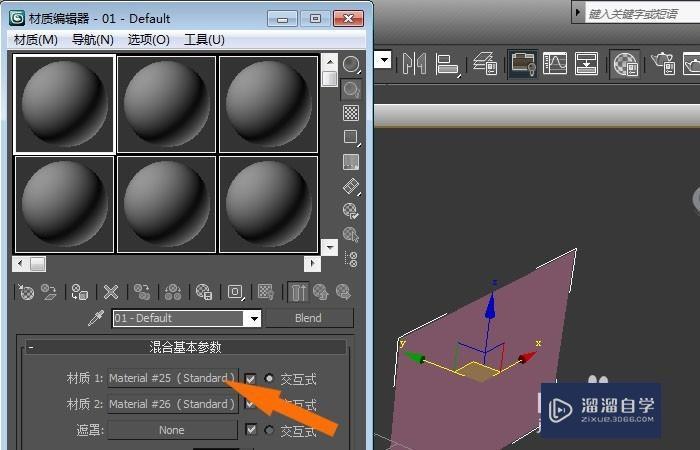700x450 pixels.
Task: Click the Put to Library icon
Action: [204, 292]
